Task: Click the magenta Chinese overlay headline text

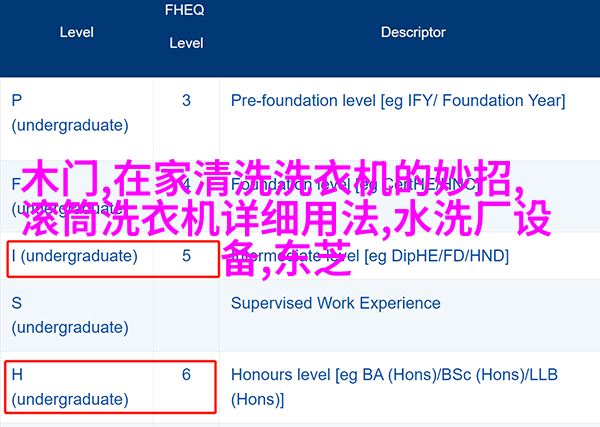Action: point(286,218)
